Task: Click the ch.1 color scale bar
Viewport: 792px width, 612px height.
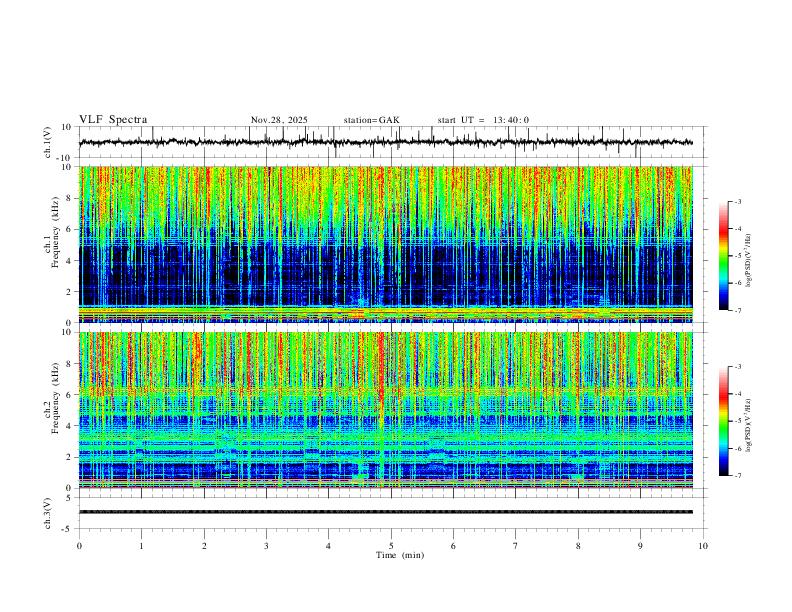Action: click(x=724, y=256)
